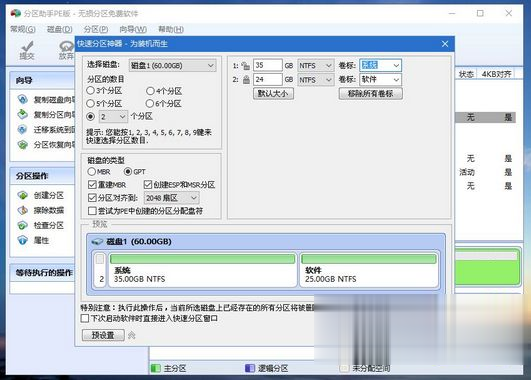Click 移除所有卷标 (remove all labels) button
The width and height of the screenshot is (531, 380).
coord(371,93)
